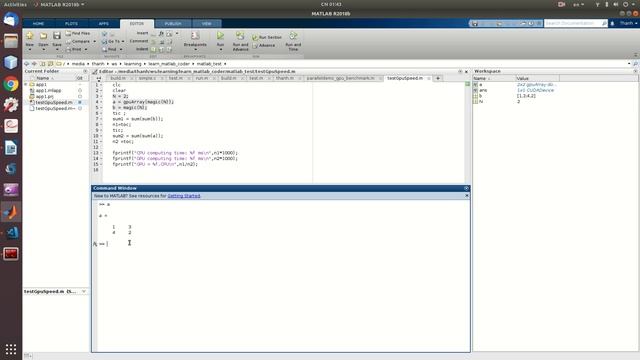Image resolution: width=640 pixels, height=360 pixels.
Task: Open Activities overview in top bar
Action: click(15, 4)
